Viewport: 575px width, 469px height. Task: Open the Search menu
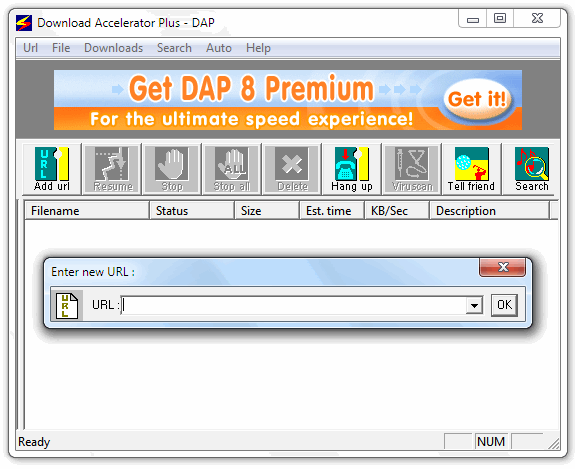(x=174, y=48)
